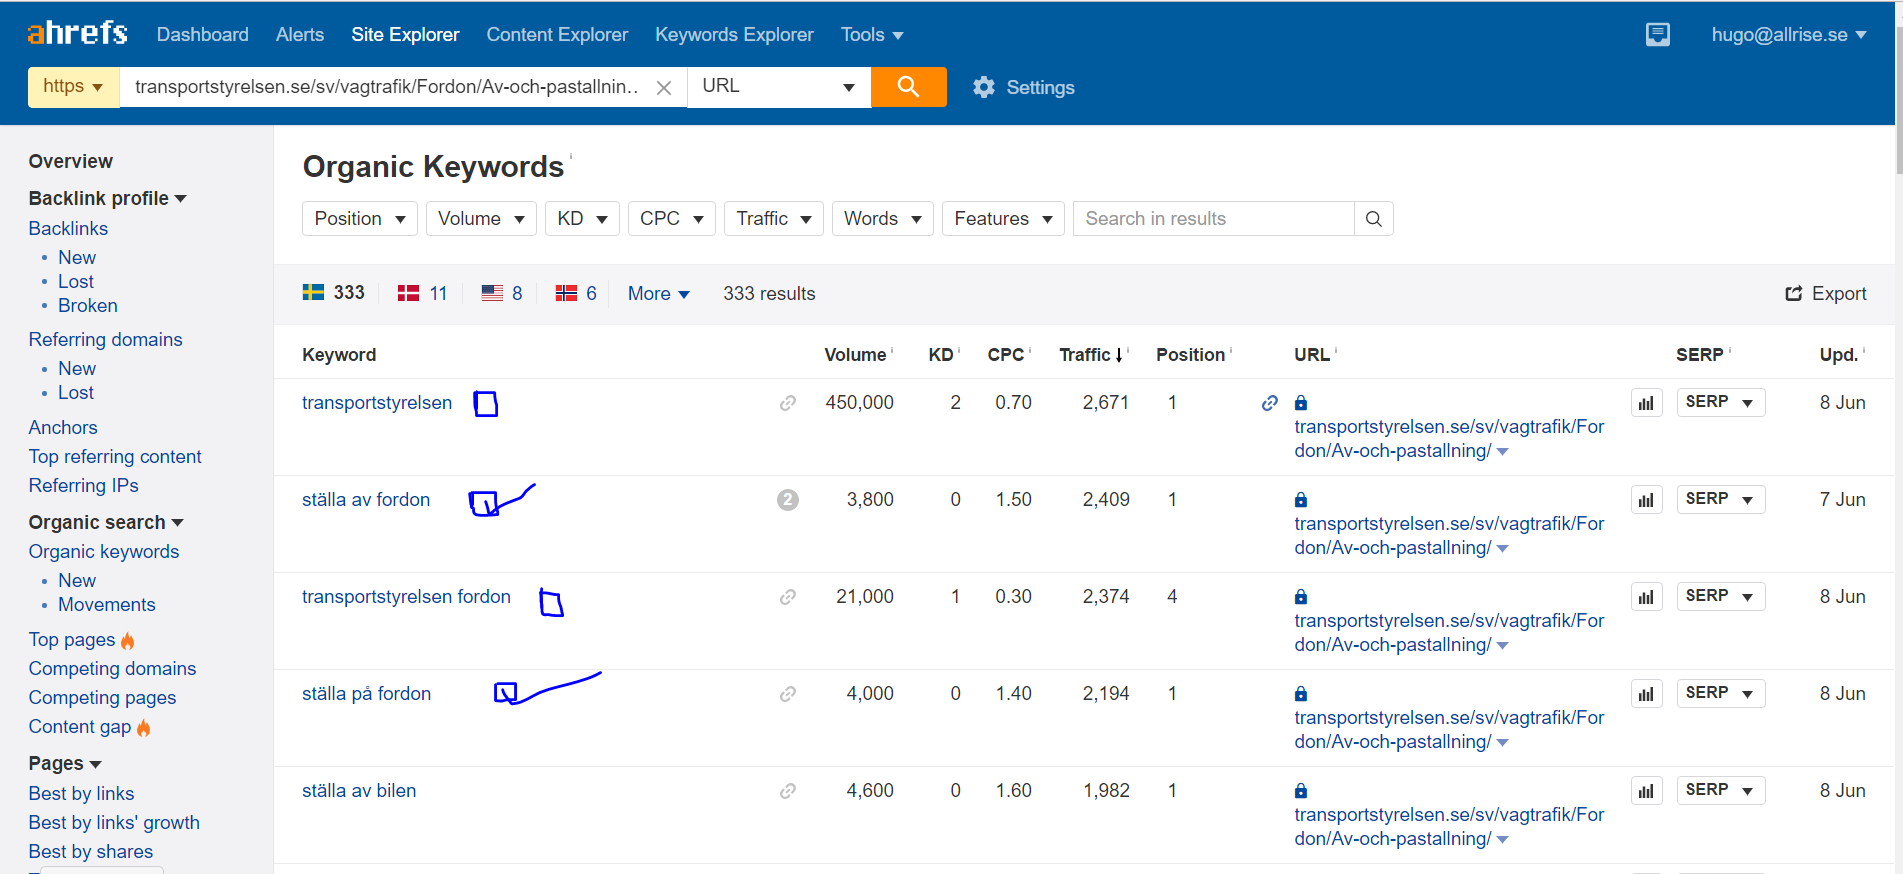Screen dimensions: 1903x874
Task: Clear the URL field with X
Action: point(664,88)
